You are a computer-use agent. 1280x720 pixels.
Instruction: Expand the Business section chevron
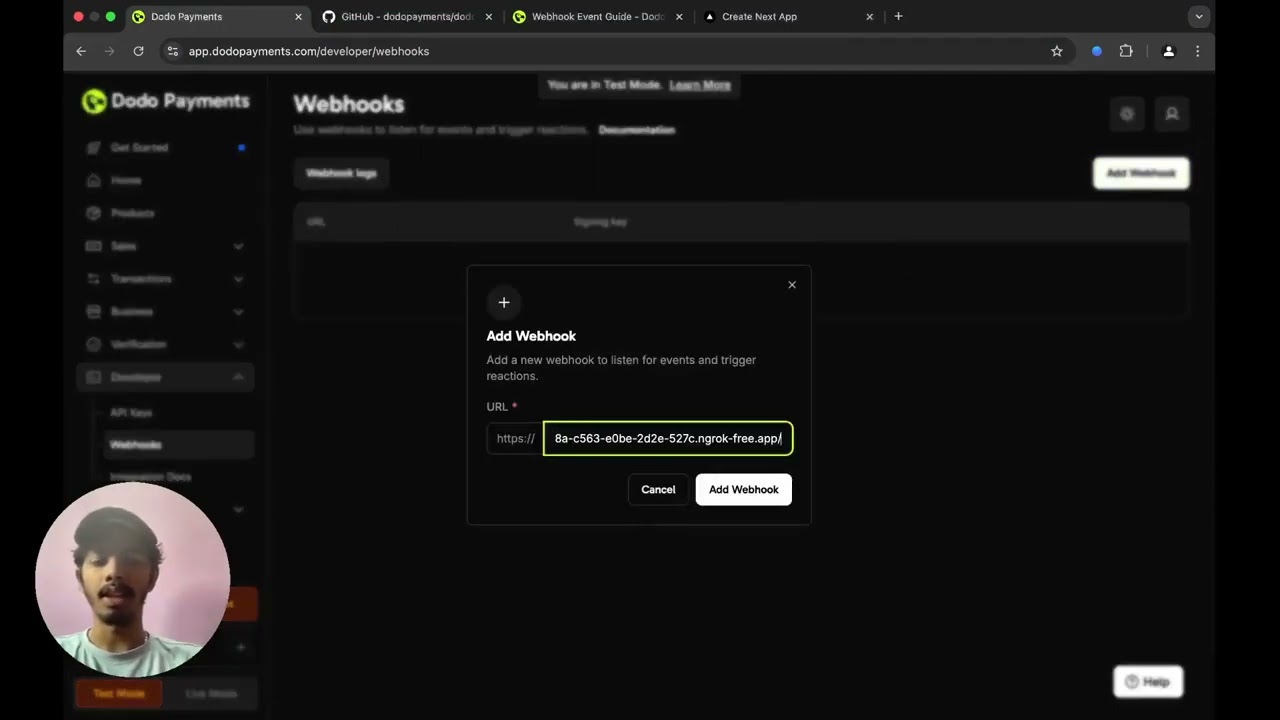click(238, 312)
